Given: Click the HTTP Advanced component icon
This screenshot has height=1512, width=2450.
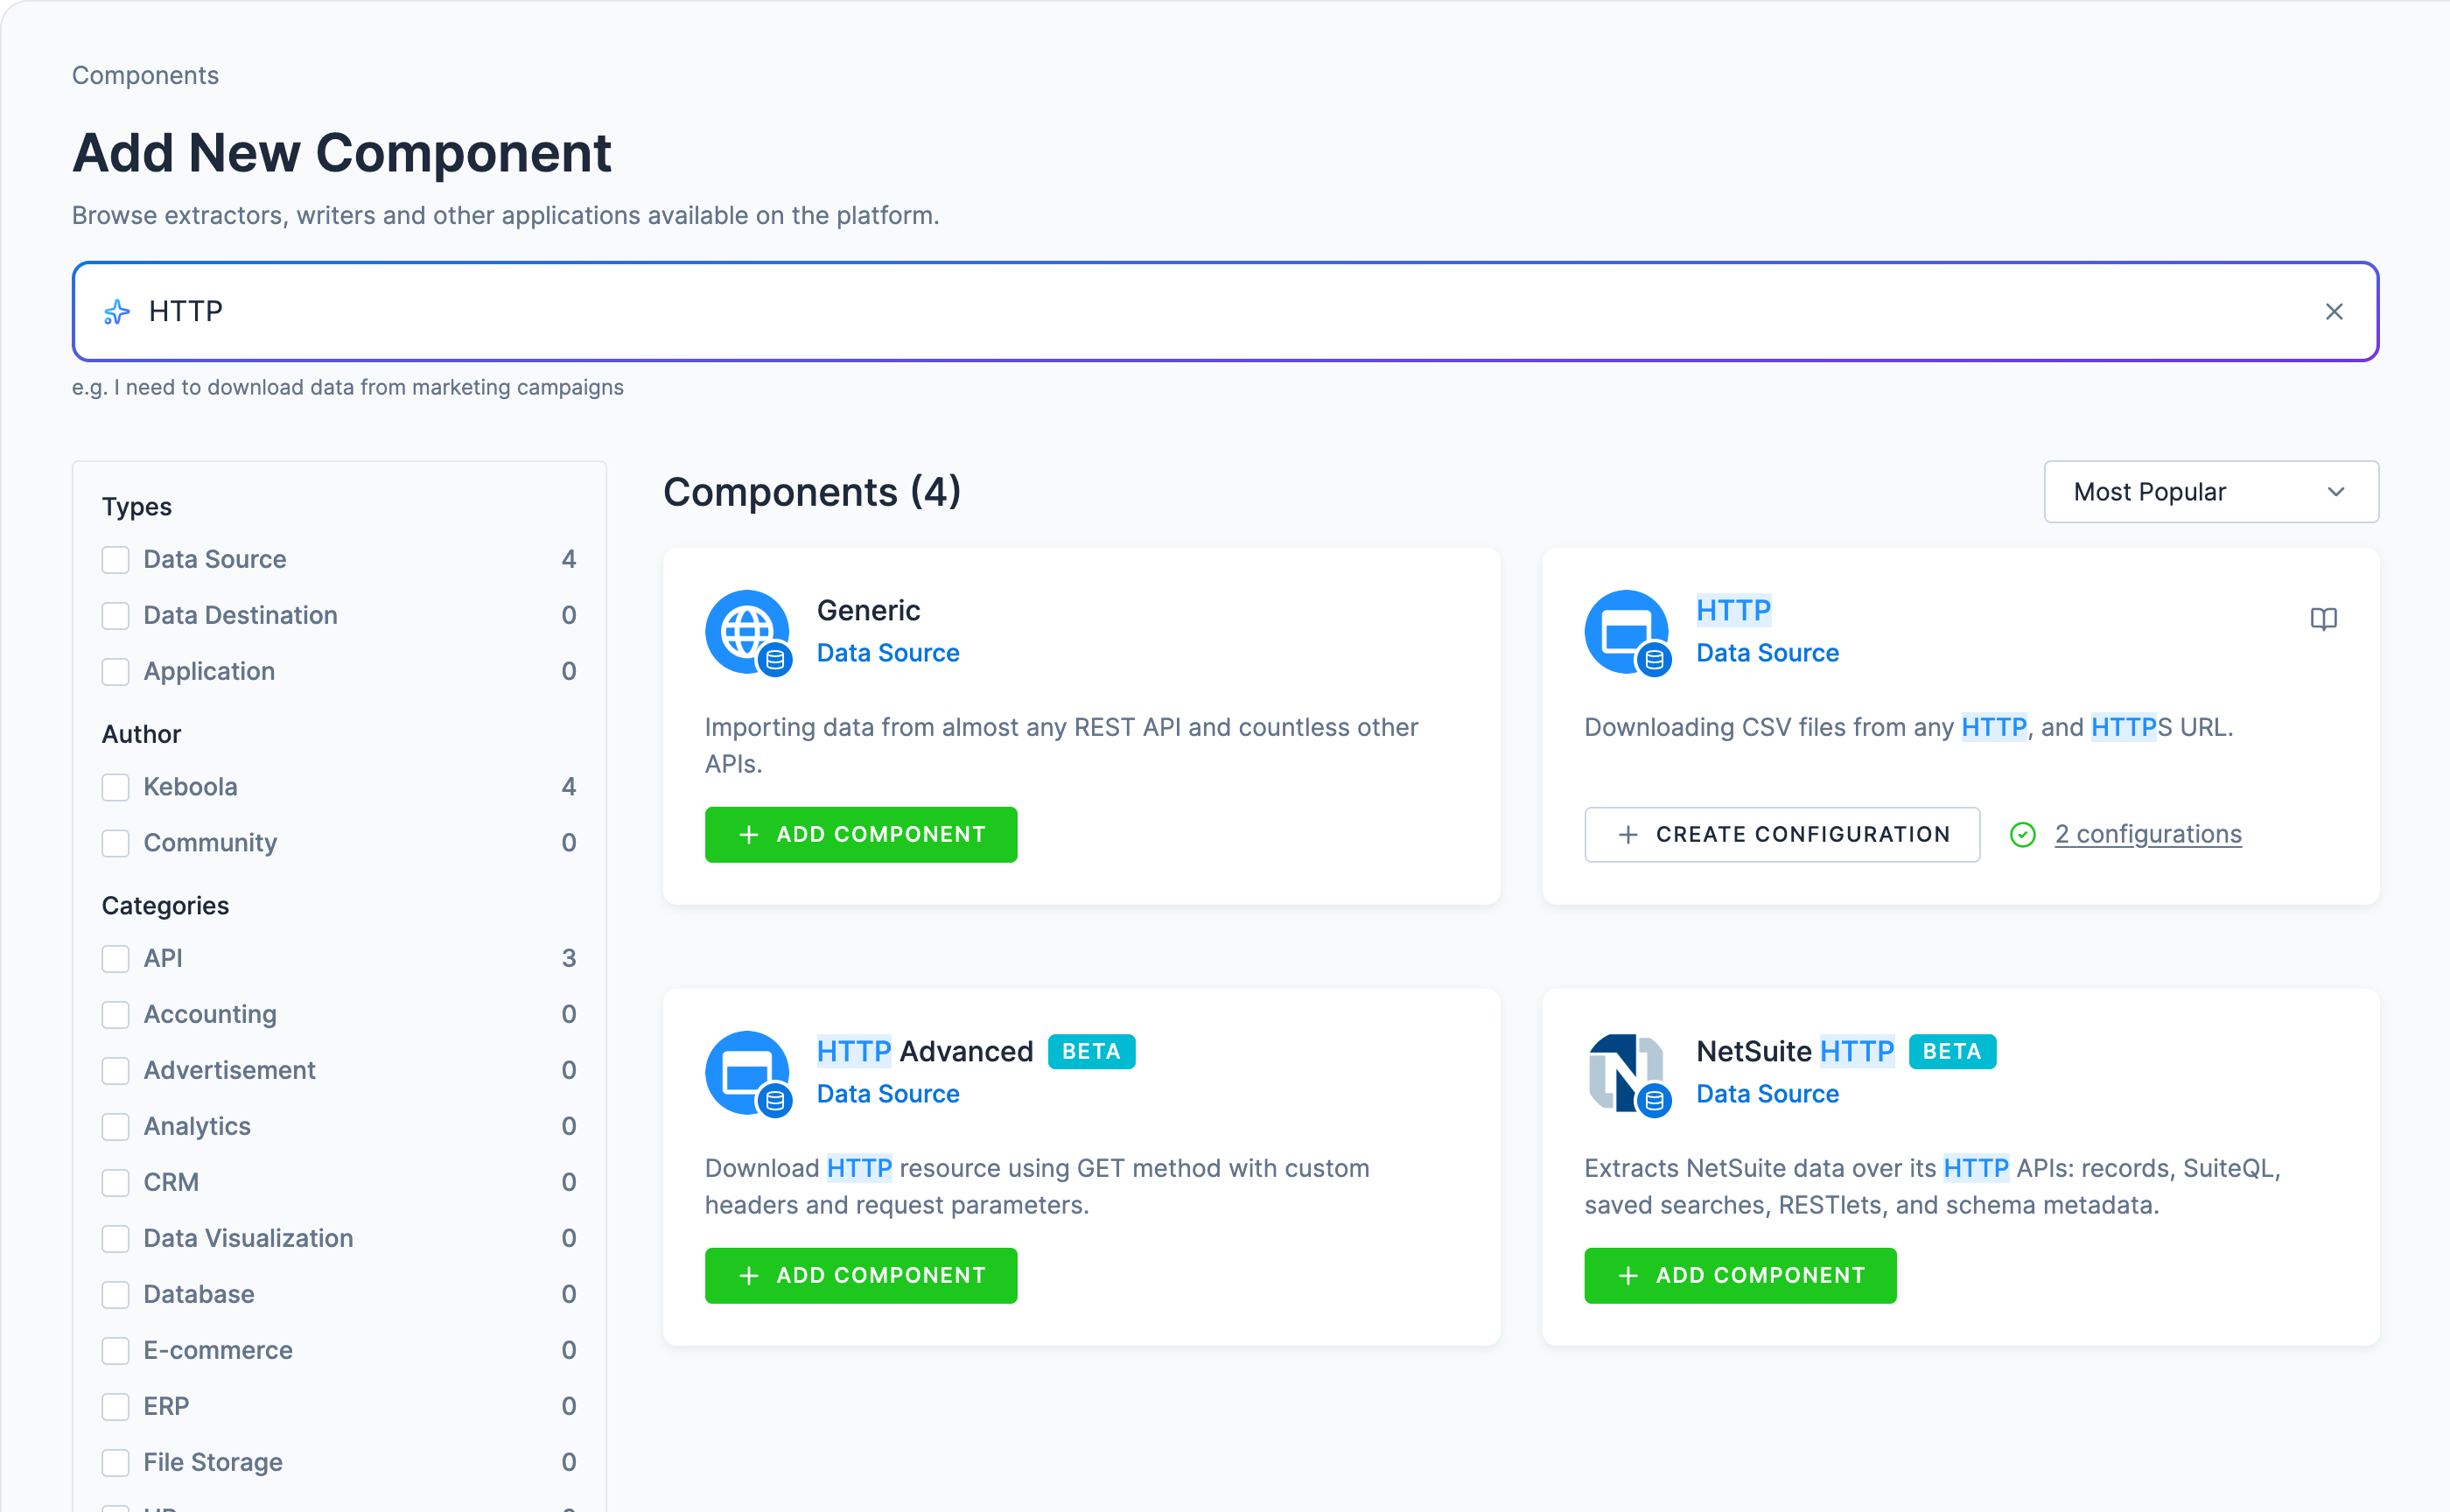Looking at the screenshot, I should [748, 1073].
